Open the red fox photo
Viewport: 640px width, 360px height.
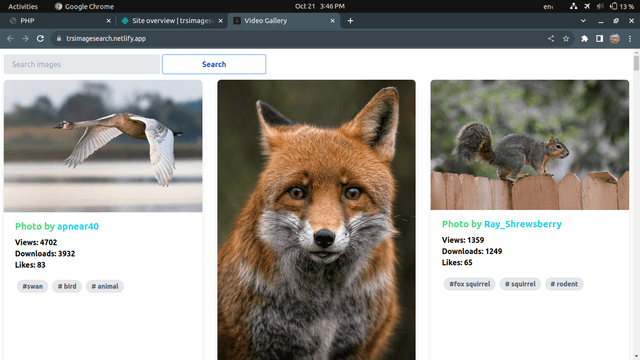[316, 220]
